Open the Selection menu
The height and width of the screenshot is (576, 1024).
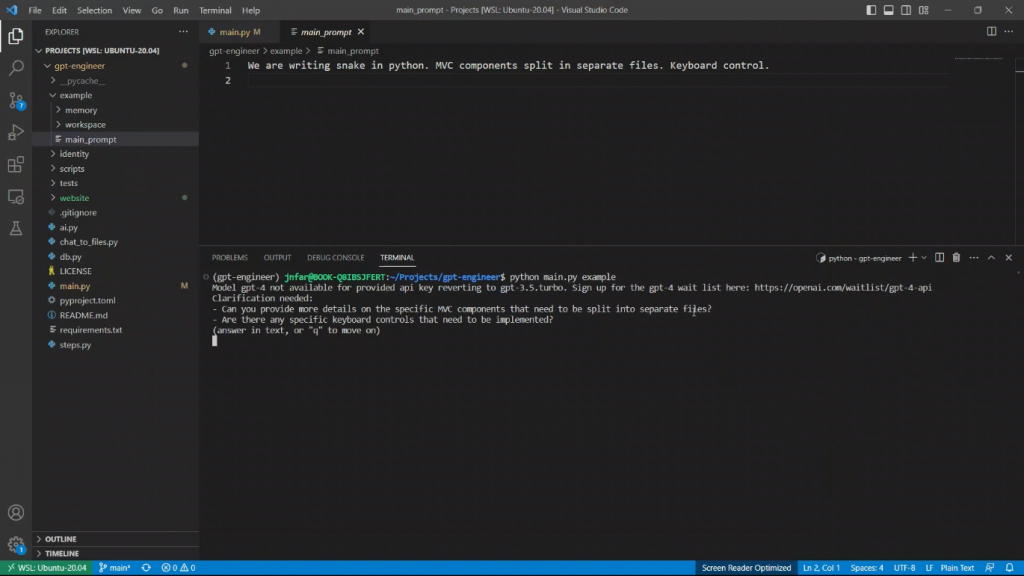coord(94,10)
